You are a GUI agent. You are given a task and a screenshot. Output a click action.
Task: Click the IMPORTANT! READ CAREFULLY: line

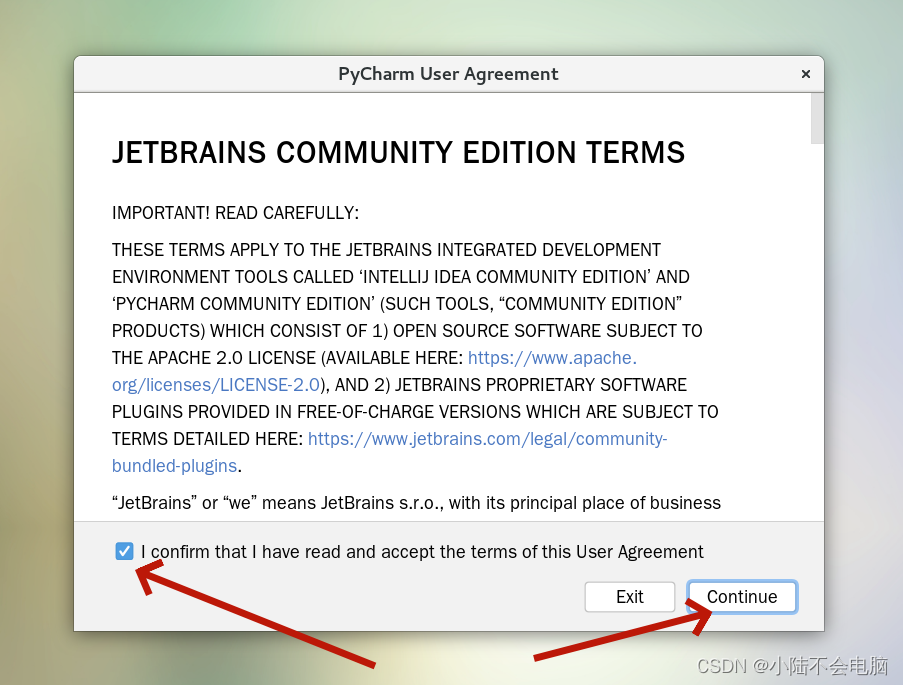(x=235, y=213)
